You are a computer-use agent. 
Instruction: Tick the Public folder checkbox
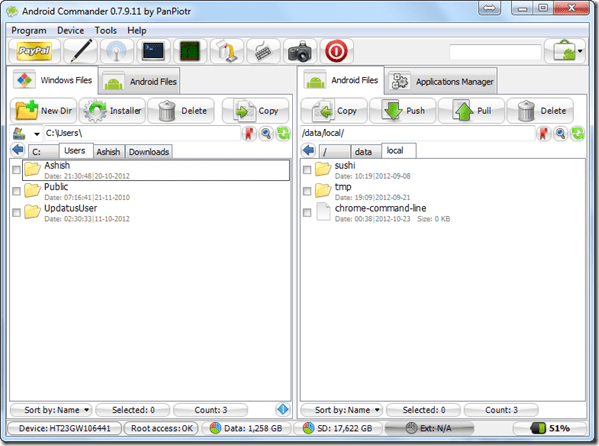16,191
